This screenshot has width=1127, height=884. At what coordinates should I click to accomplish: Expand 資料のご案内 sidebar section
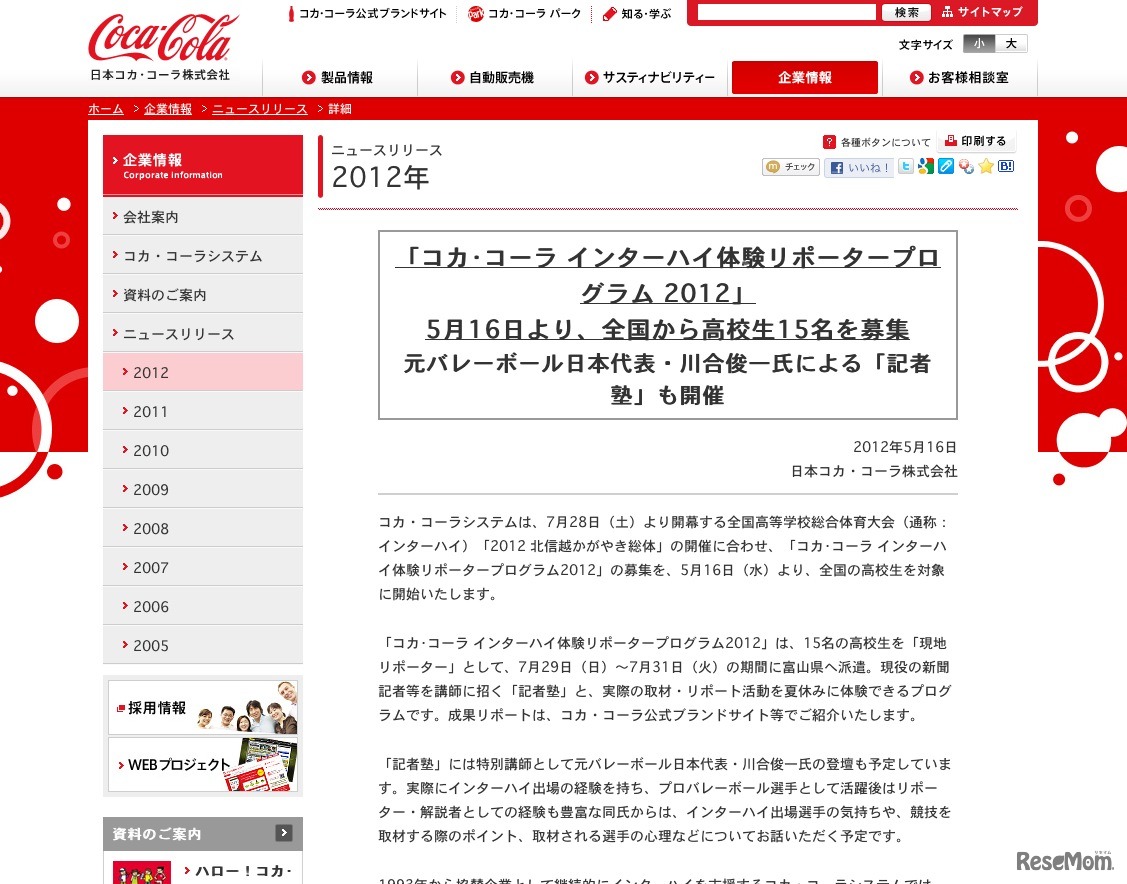pos(202,833)
